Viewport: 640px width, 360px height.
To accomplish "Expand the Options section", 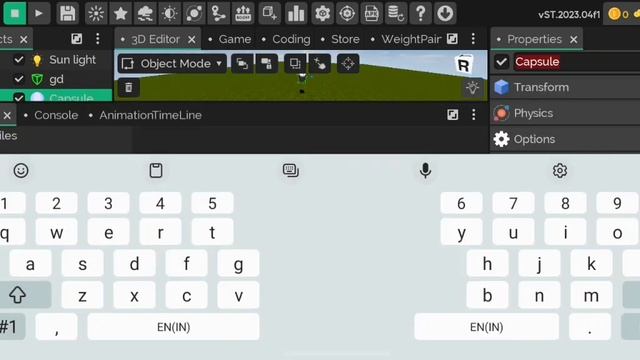I will (565, 139).
